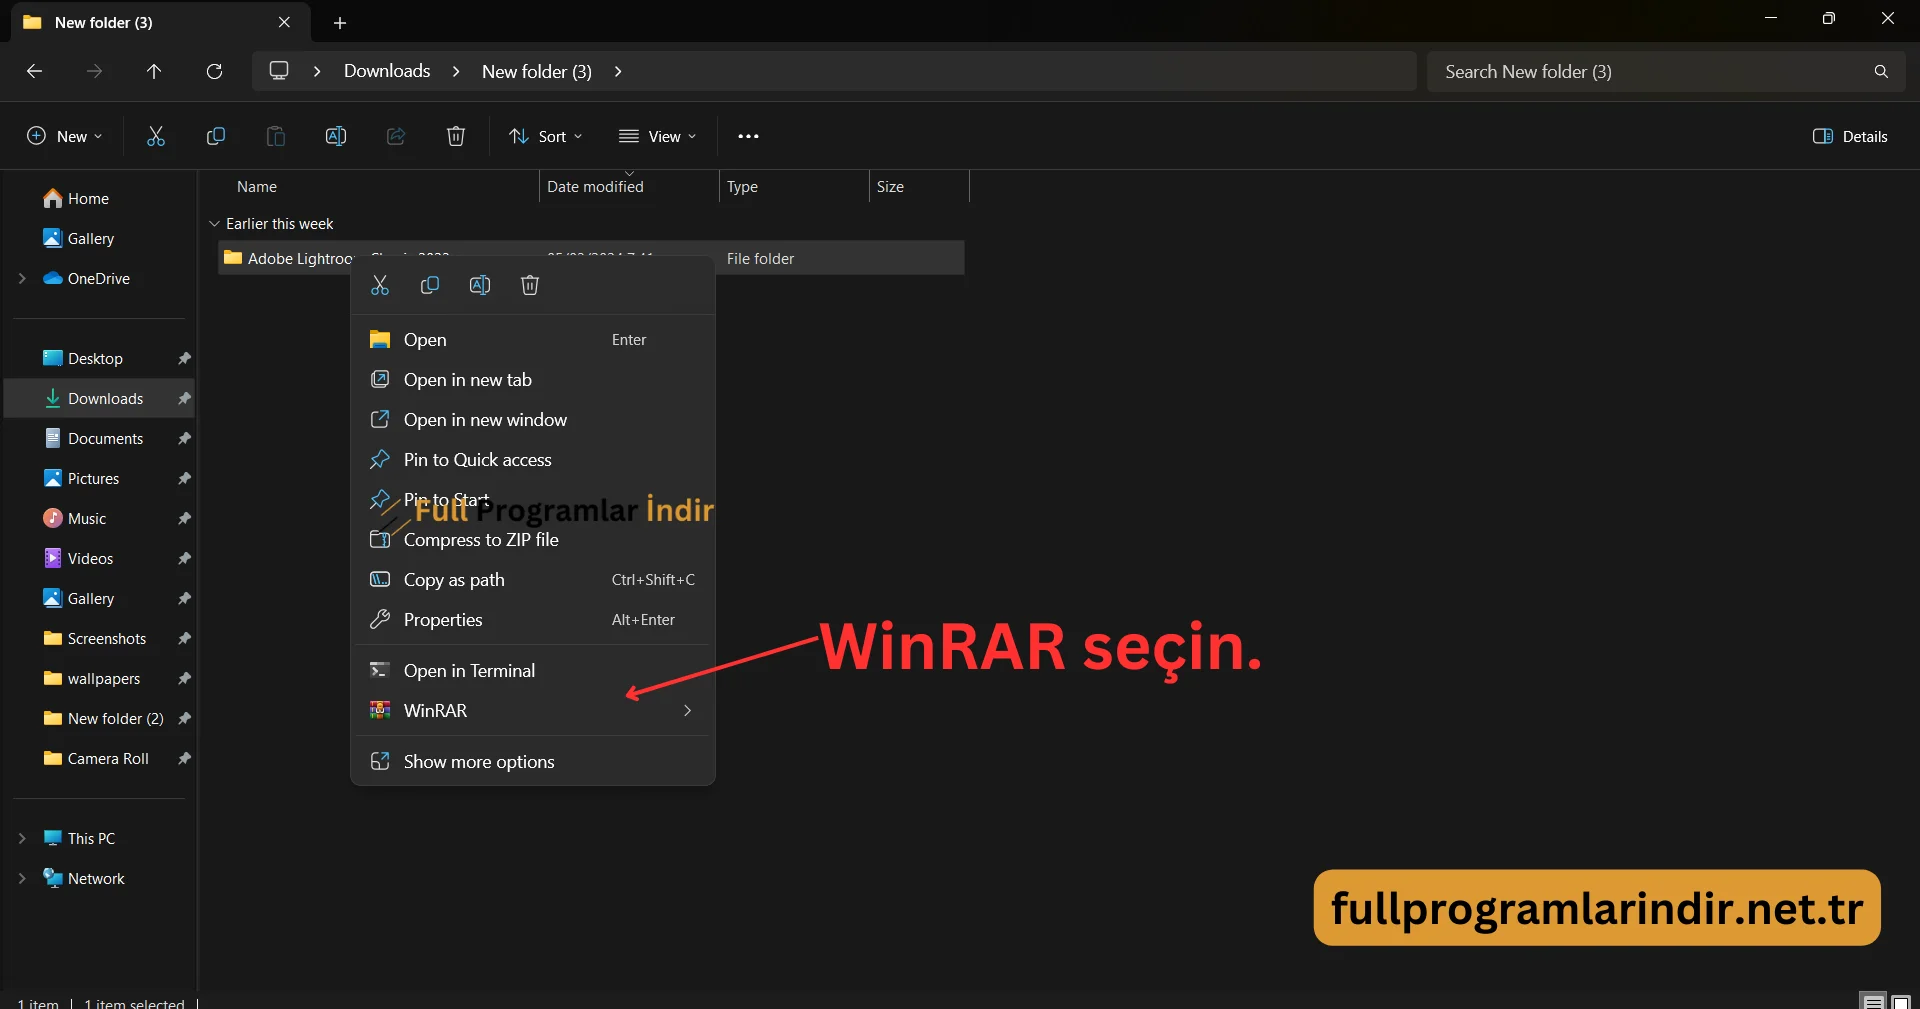Click Copy icon in context menu
Screen dimensions: 1920x1009
pyautogui.click(x=430, y=285)
